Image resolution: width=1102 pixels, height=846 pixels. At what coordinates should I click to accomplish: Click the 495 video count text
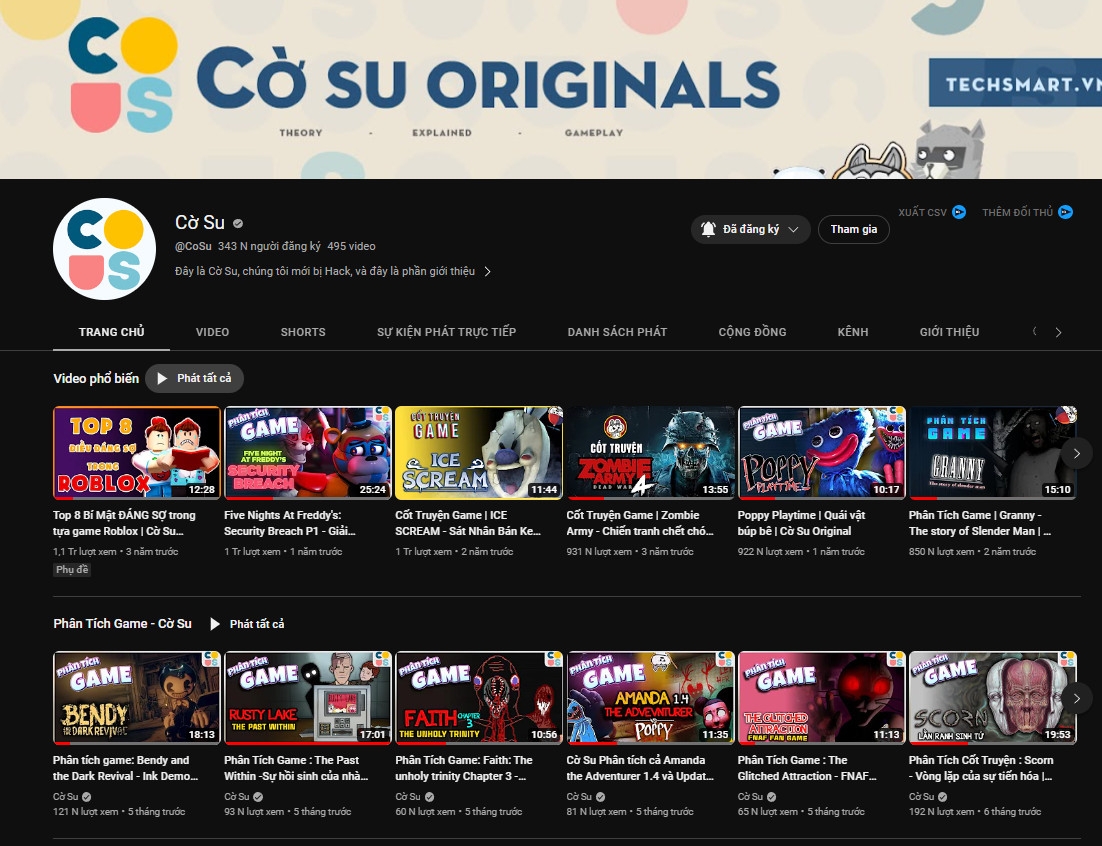click(351, 246)
